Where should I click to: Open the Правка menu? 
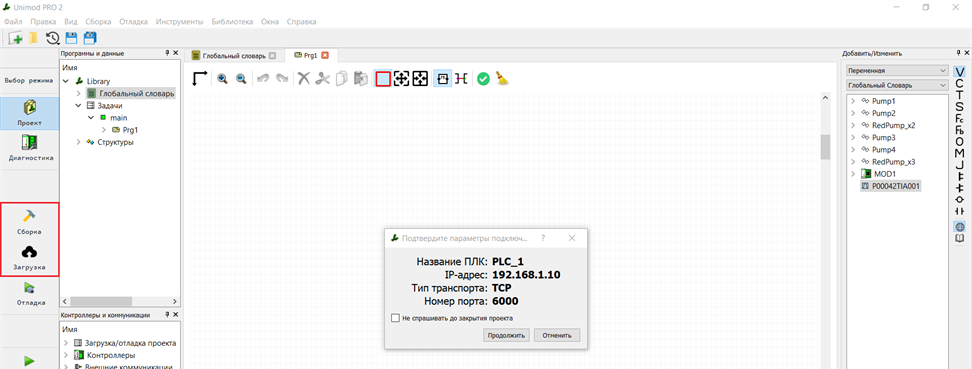tap(43, 22)
